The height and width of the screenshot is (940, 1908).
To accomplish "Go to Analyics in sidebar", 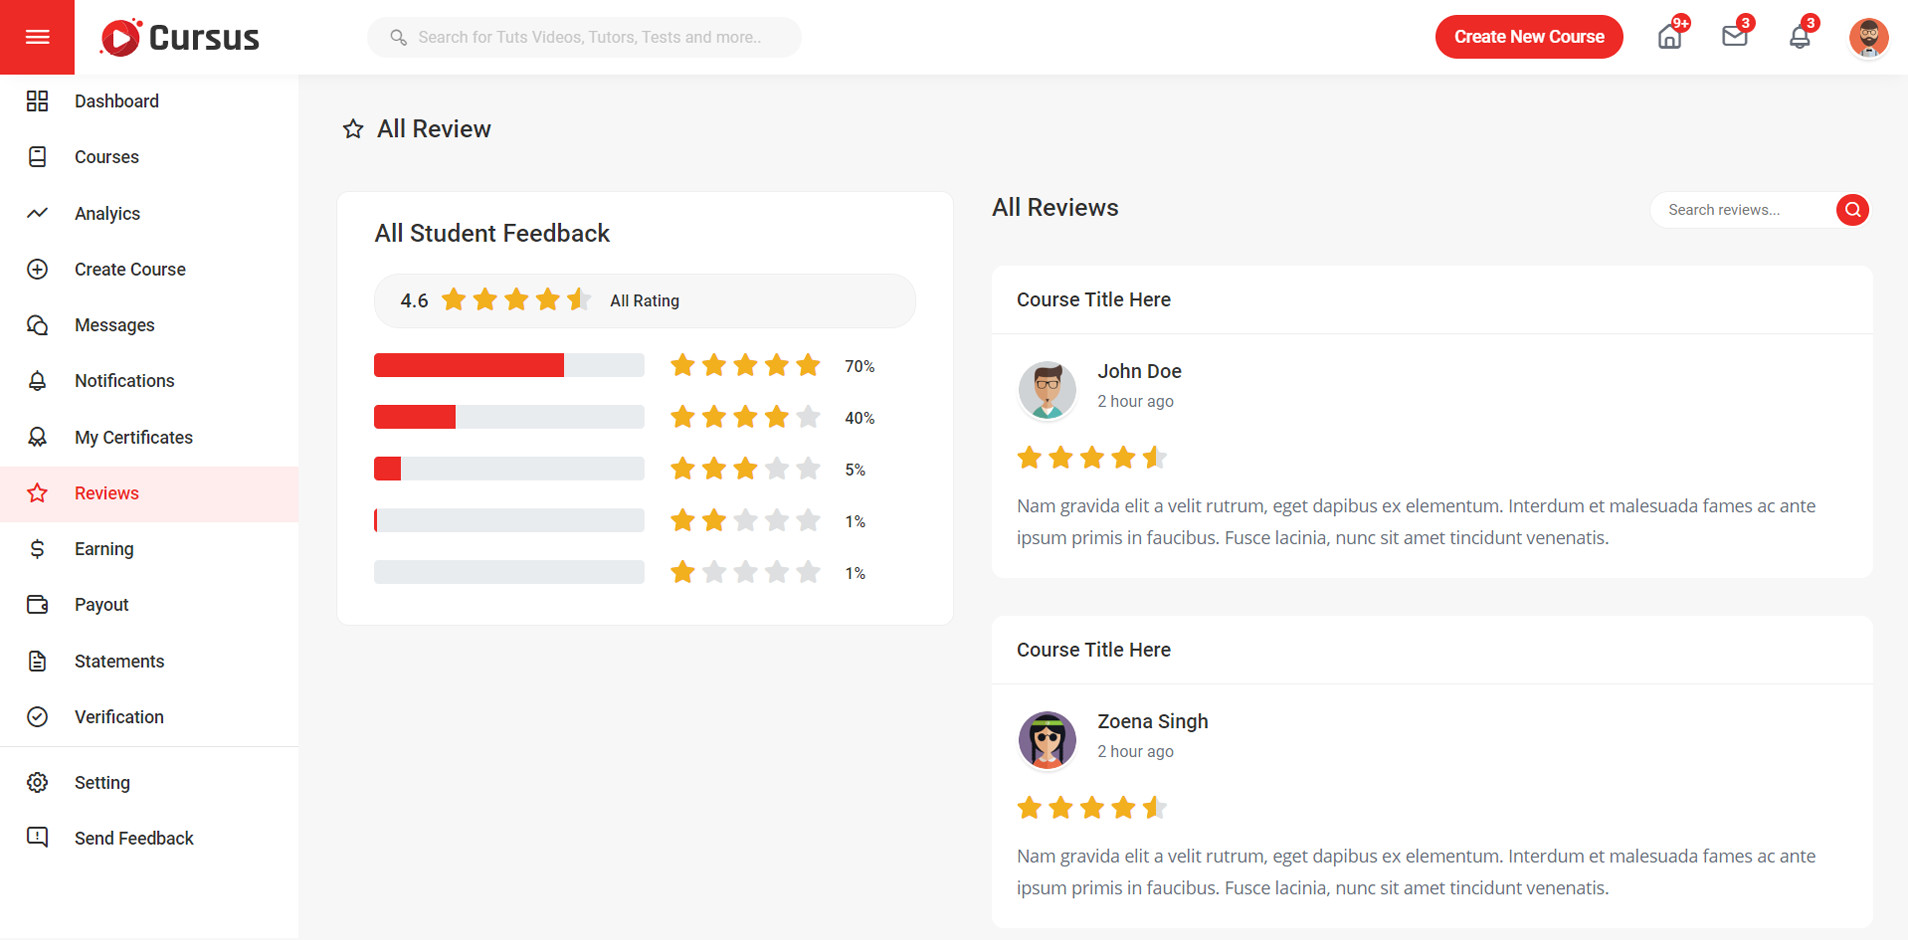I will (x=107, y=214).
